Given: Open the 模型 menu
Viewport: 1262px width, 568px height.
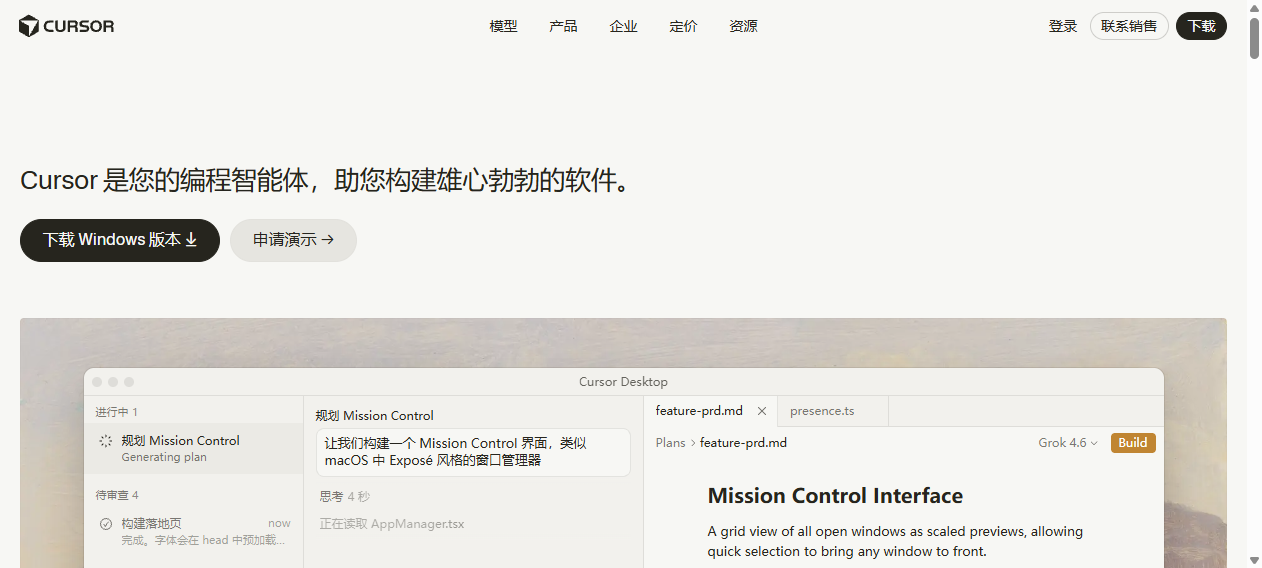Looking at the screenshot, I should coord(504,26).
